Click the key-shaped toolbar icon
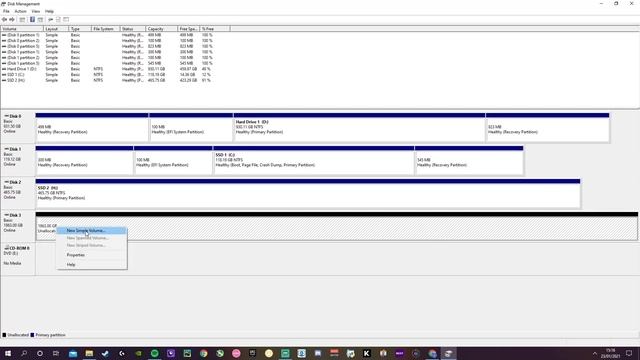Screen dimensions: 640x360 pos(51,20)
